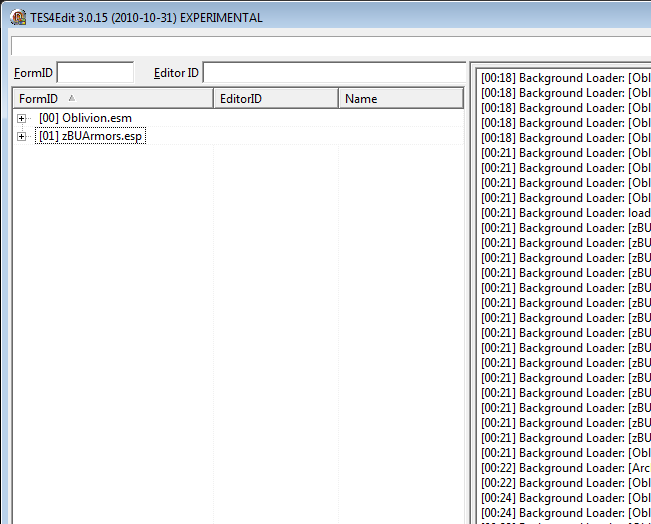Expand the [01] zBUArmors.esp tree node
Screen dimensions: 651x524
pyautogui.click(x=22, y=137)
